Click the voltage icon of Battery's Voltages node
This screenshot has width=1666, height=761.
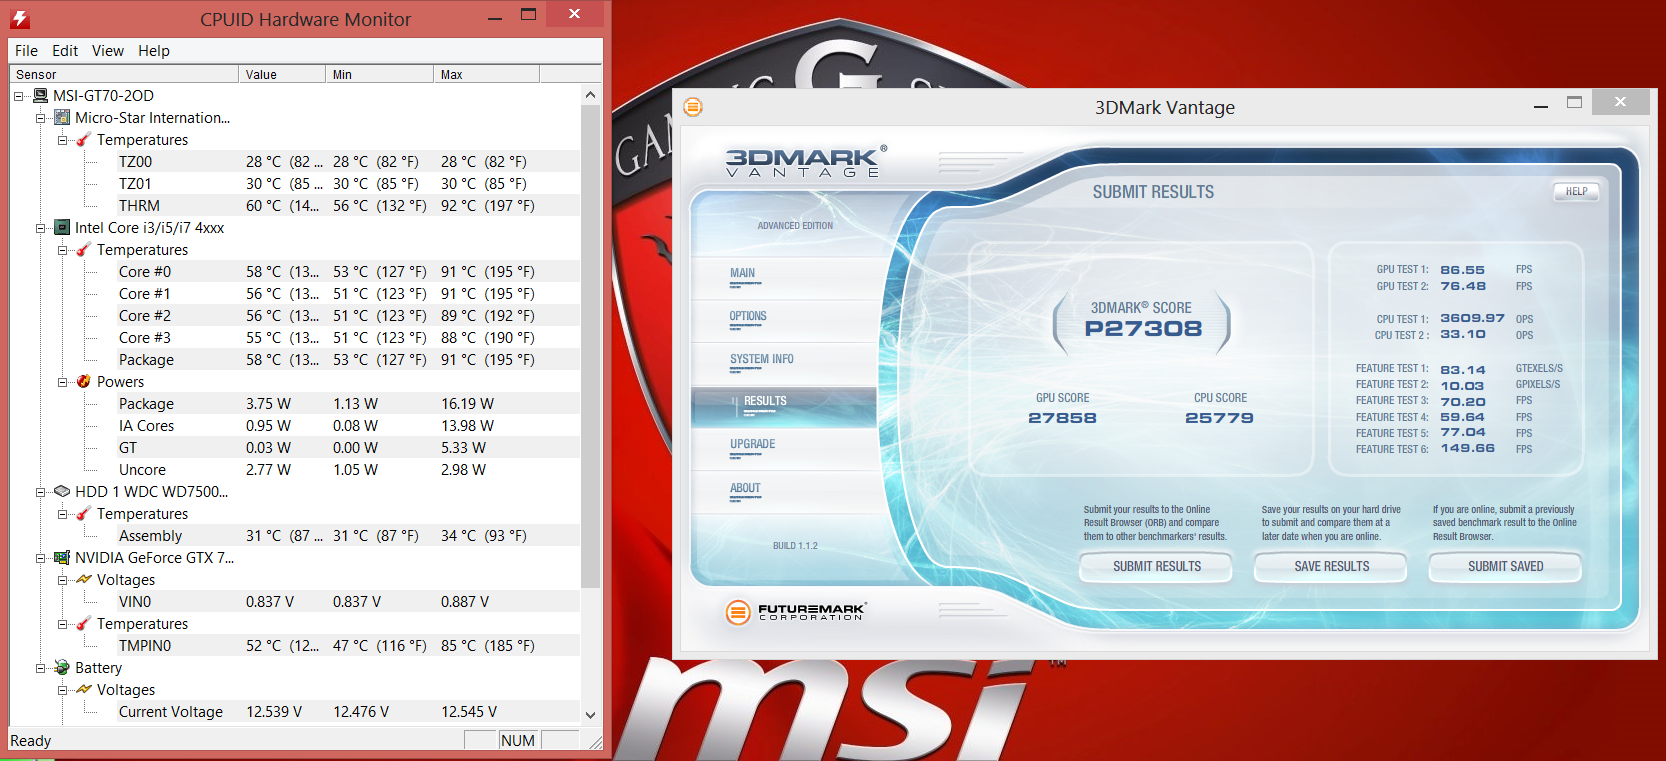(84, 690)
